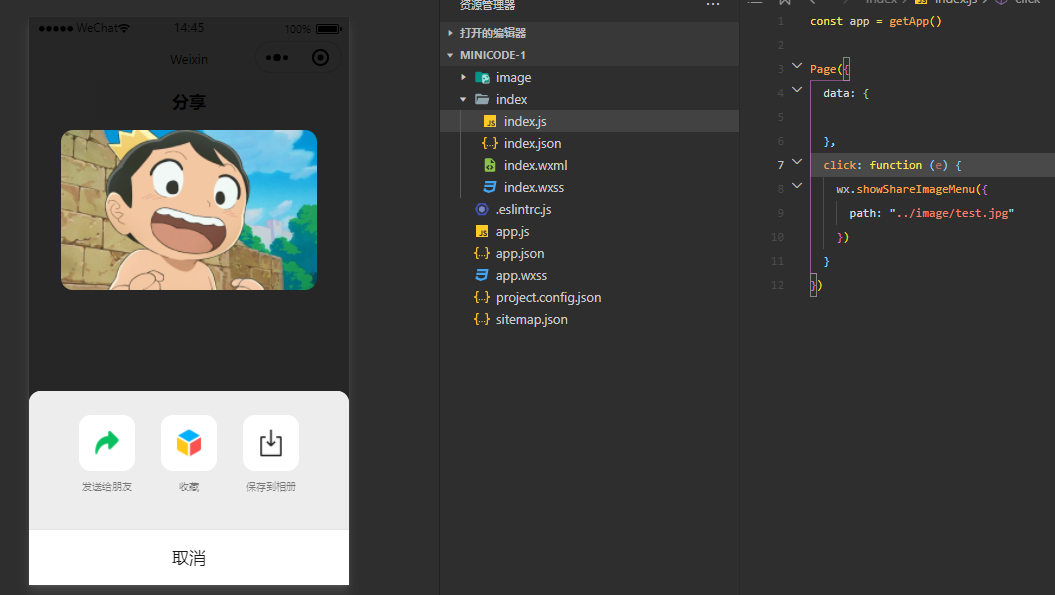Open the explorer panel more actions ellipsis
Image resolution: width=1055 pixels, height=595 pixels.
[x=713, y=5]
